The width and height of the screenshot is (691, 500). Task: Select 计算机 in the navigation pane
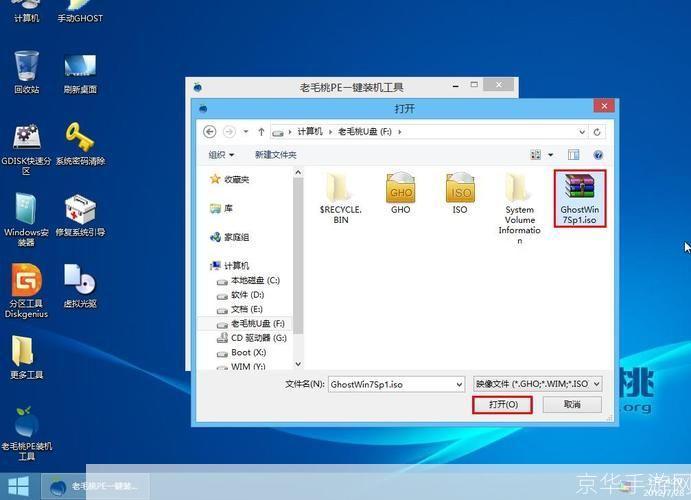point(230,266)
